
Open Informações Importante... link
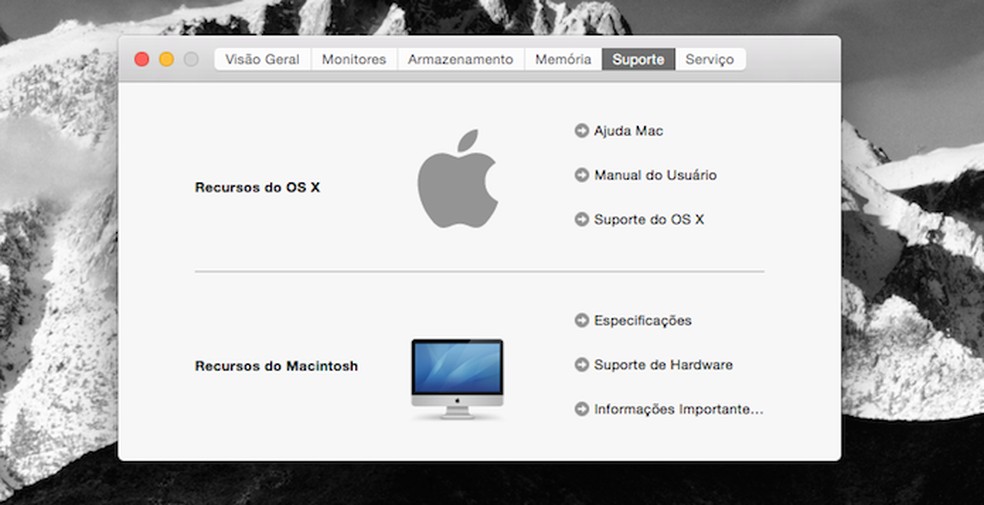tap(678, 410)
